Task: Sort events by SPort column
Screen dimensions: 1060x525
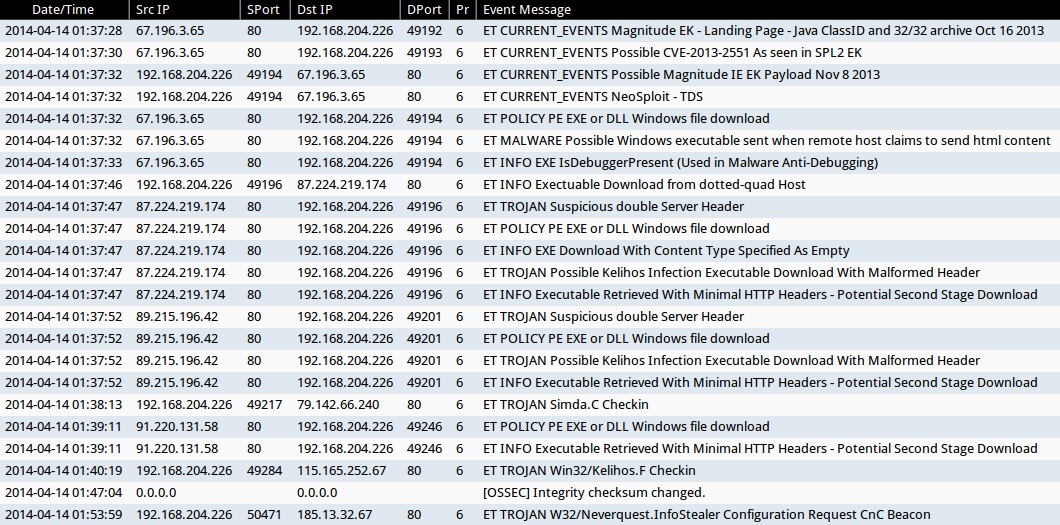Action: tap(264, 9)
